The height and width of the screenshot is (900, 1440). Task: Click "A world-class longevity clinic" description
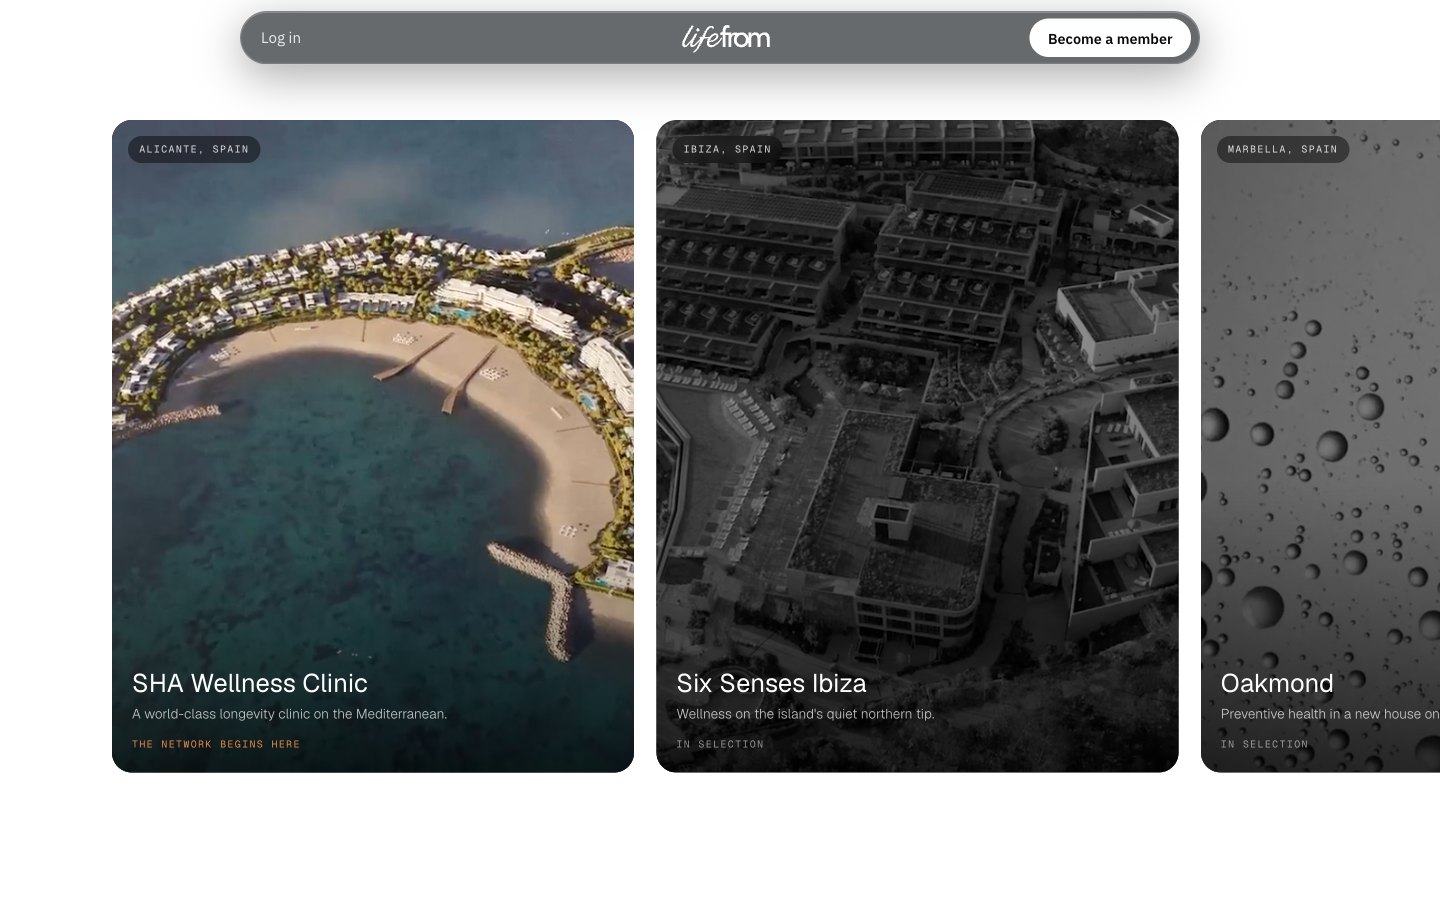(x=289, y=714)
